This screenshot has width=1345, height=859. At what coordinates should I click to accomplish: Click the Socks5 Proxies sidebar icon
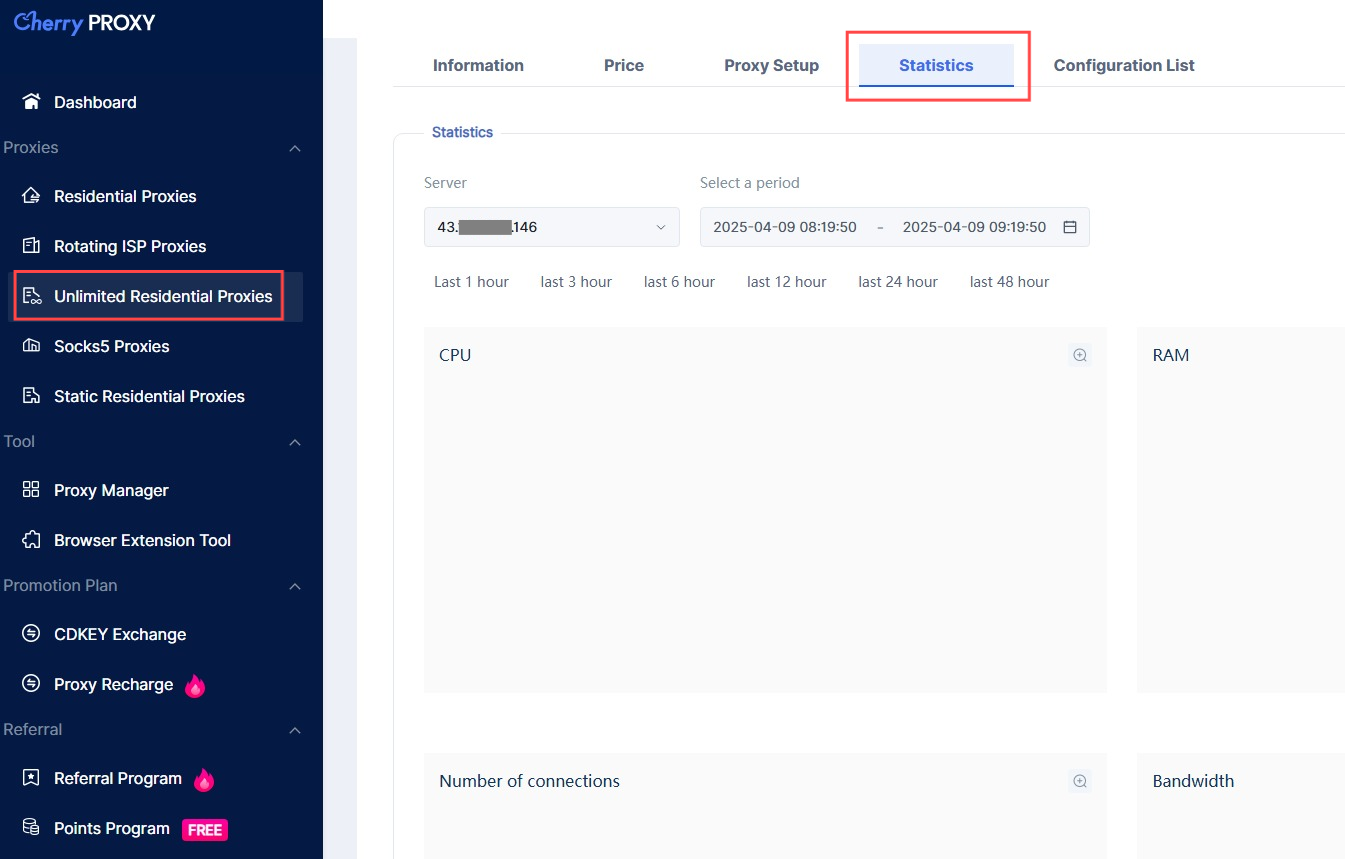tap(31, 346)
